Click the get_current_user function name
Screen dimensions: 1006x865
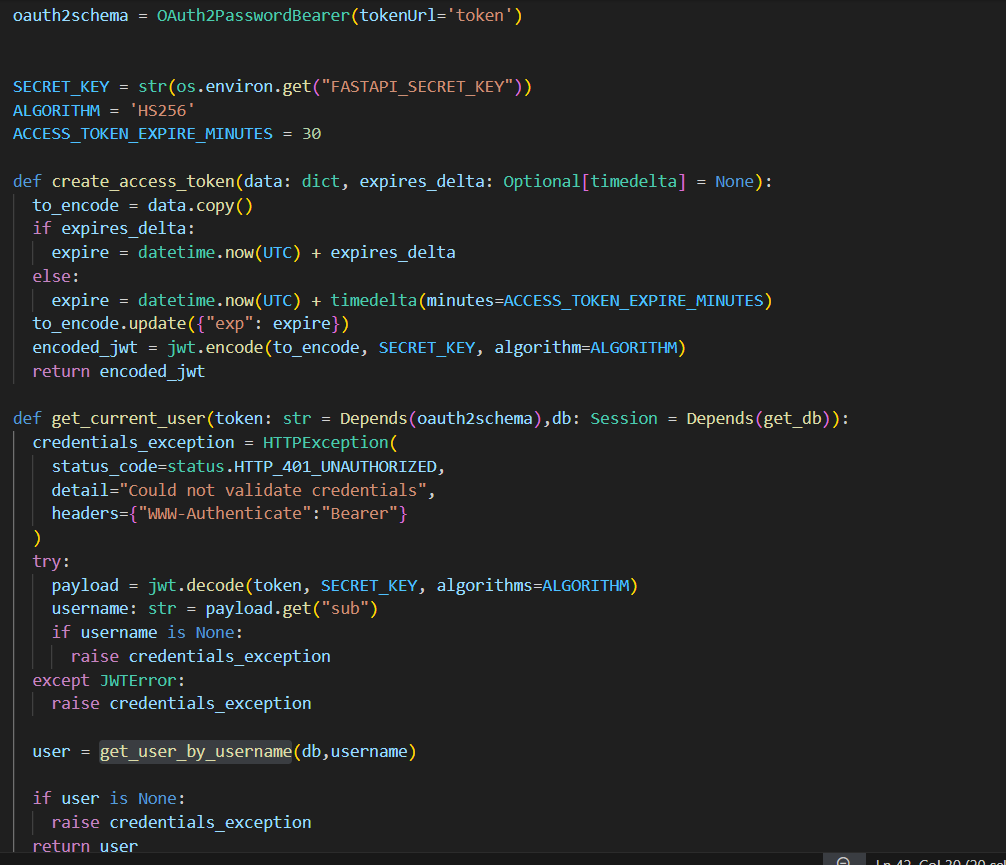coord(128,418)
